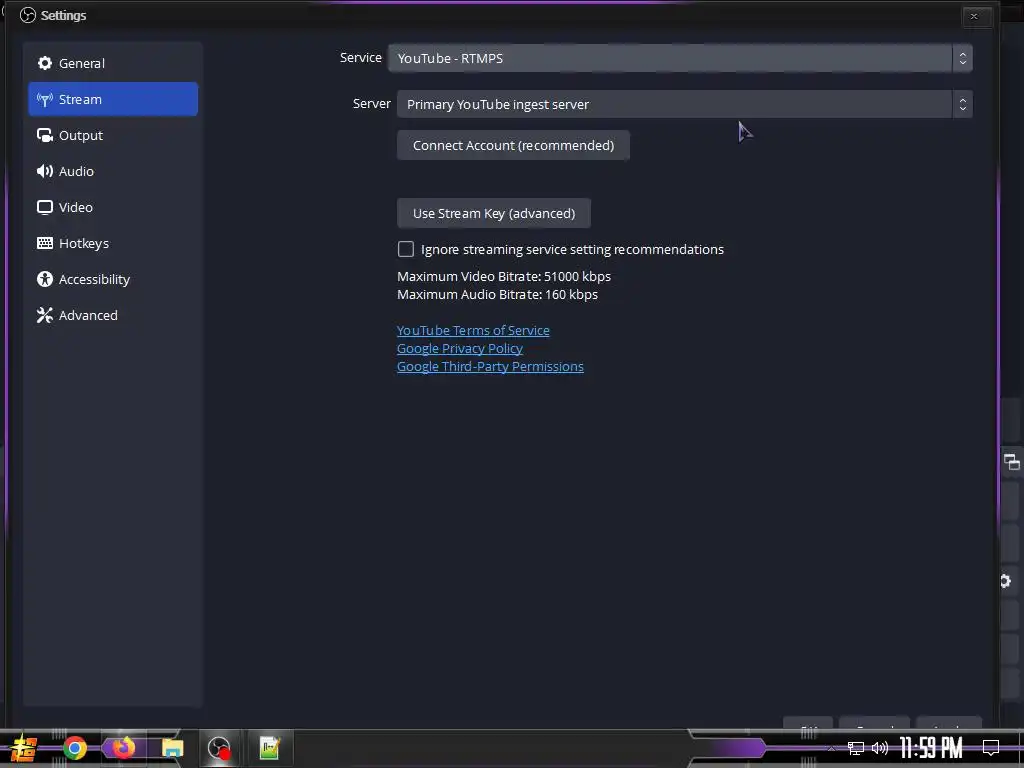The image size is (1024, 768).
Task: Open Google Third-Party Permissions link
Action: click(490, 366)
